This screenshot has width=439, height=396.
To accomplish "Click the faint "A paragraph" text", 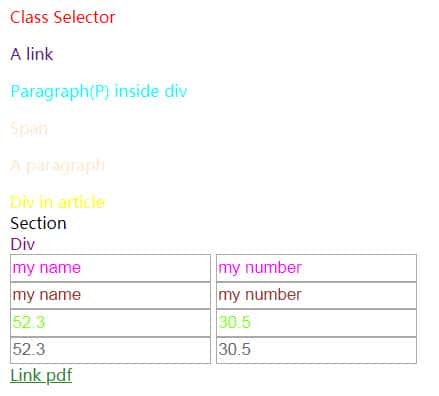I will coord(57,165).
